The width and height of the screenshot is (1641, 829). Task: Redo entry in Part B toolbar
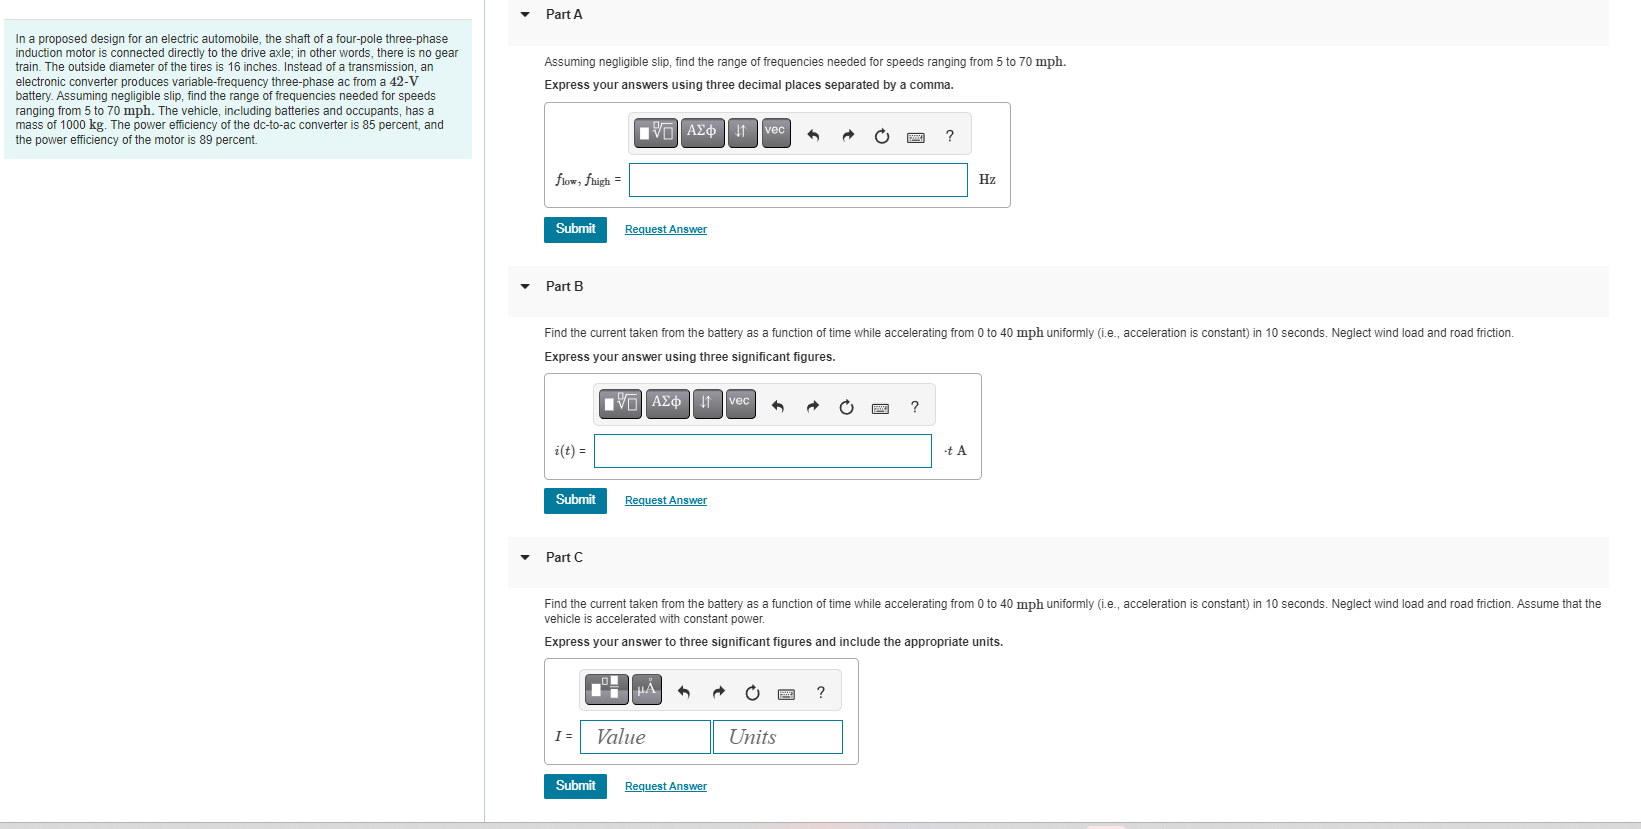pyautogui.click(x=813, y=407)
